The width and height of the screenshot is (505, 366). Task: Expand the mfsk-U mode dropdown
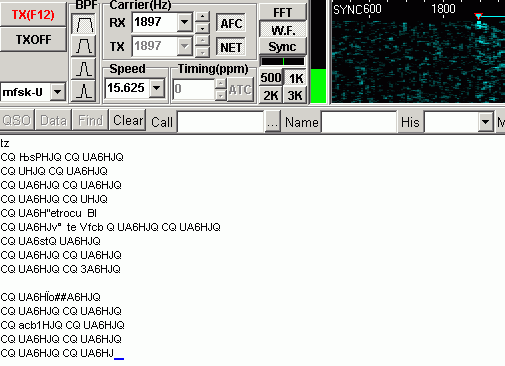coord(58,91)
